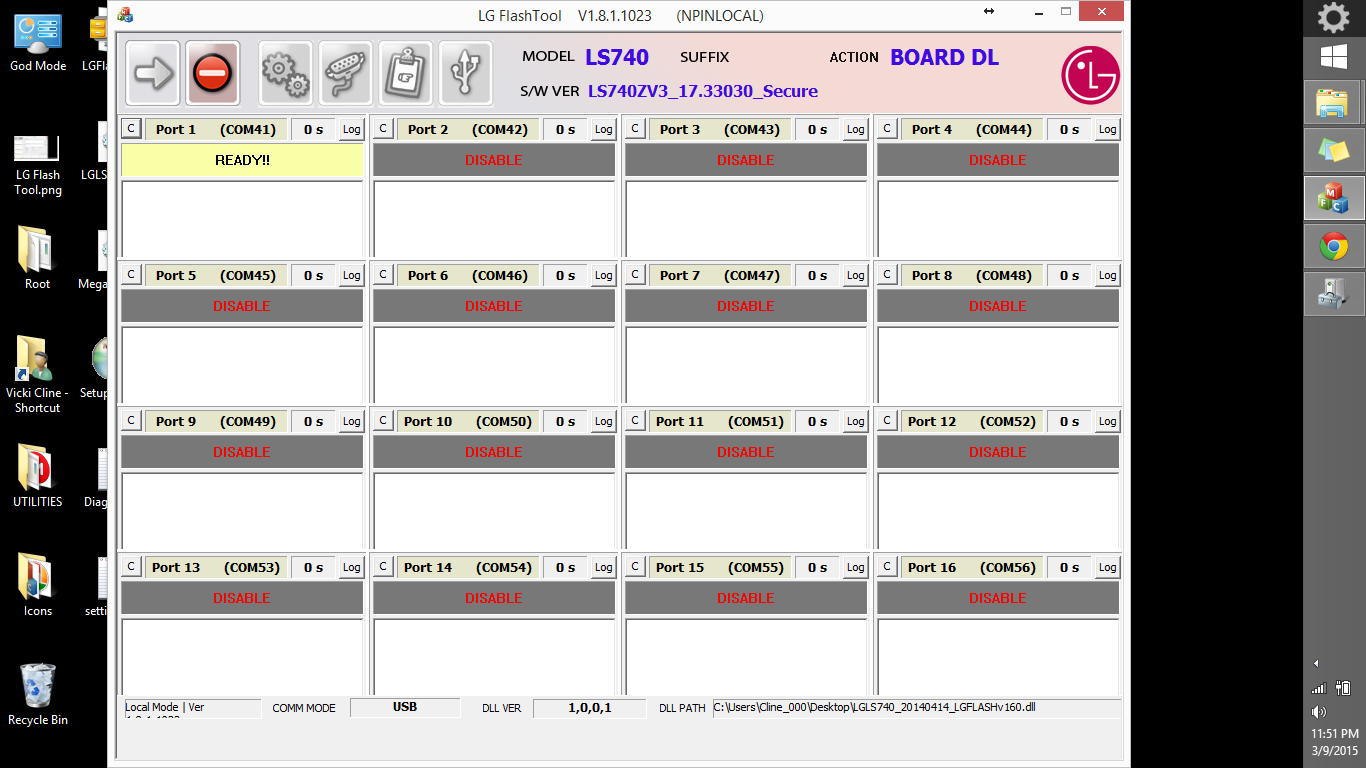Click the Port 11 output box
Image resolution: width=1366 pixels, height=768 pixels.
(746, 511)
